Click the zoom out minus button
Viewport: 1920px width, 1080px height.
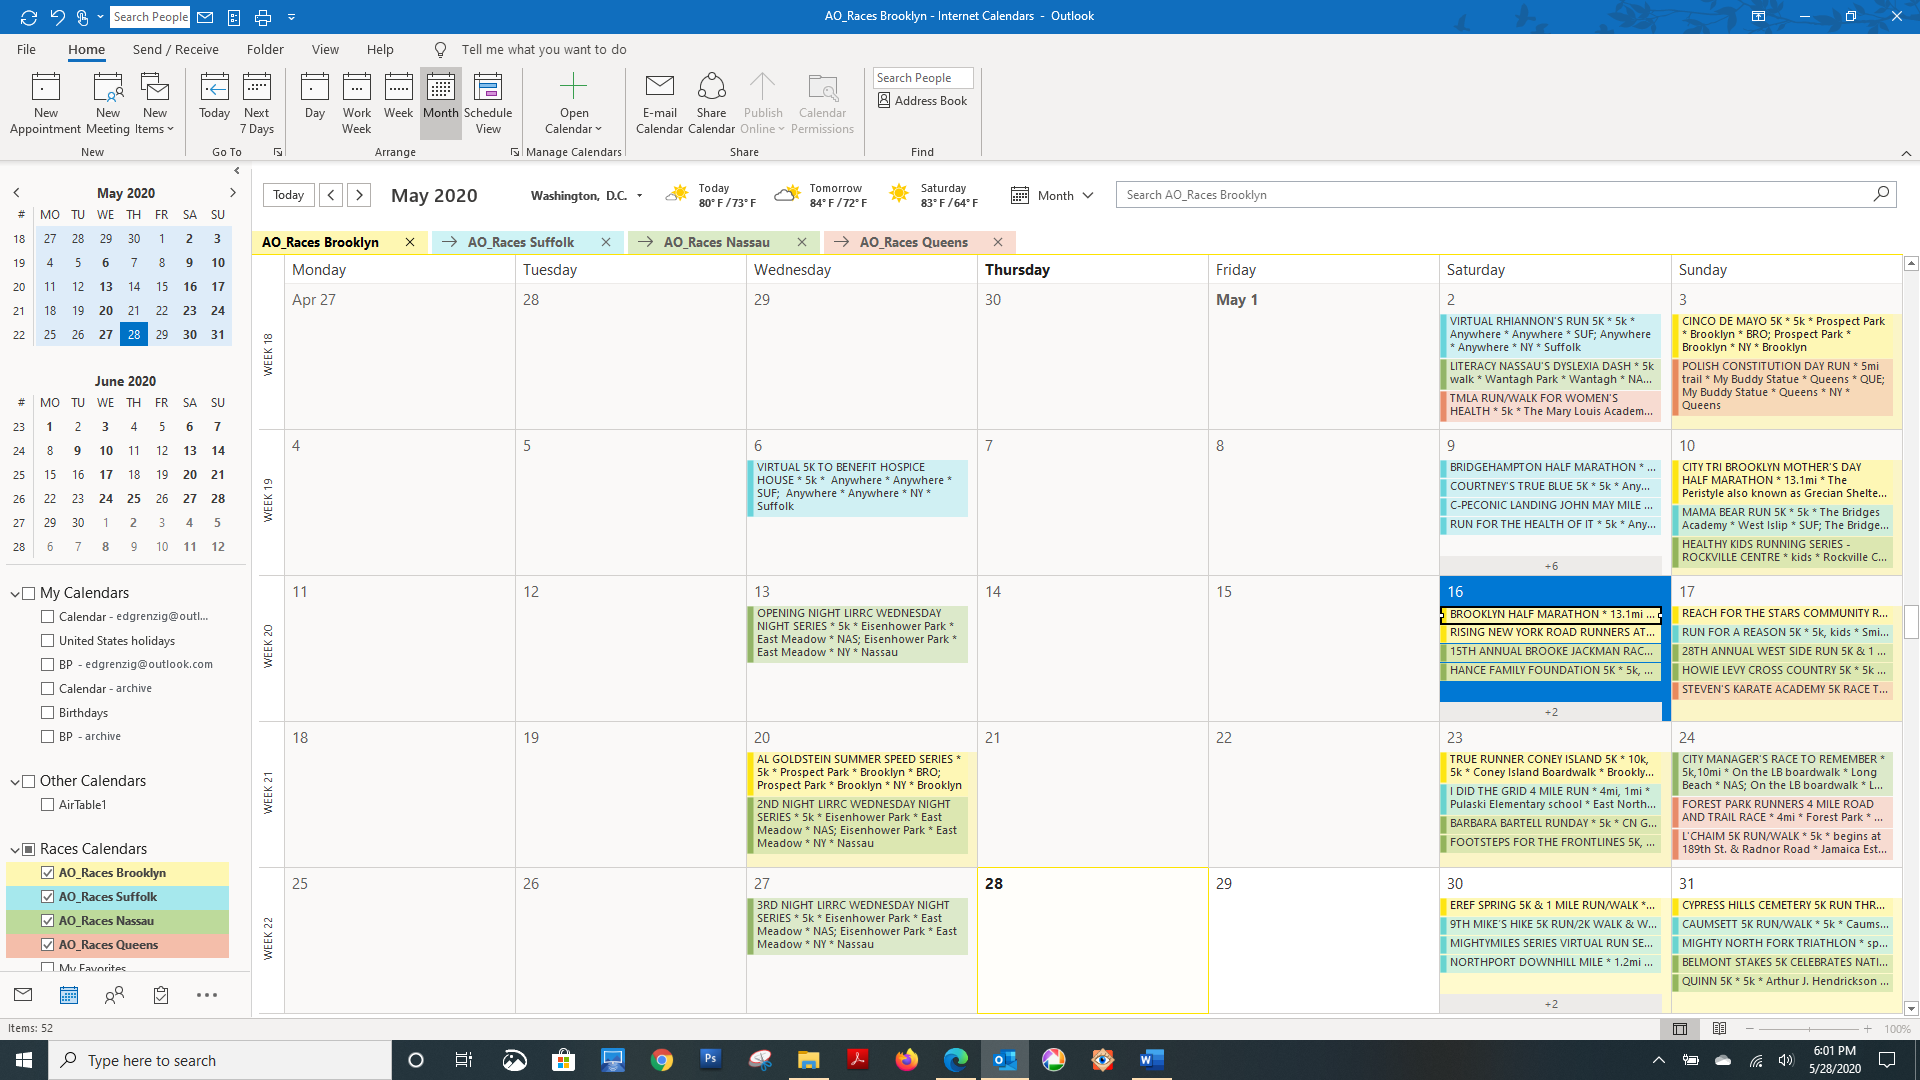[x=1749, y=1028]
